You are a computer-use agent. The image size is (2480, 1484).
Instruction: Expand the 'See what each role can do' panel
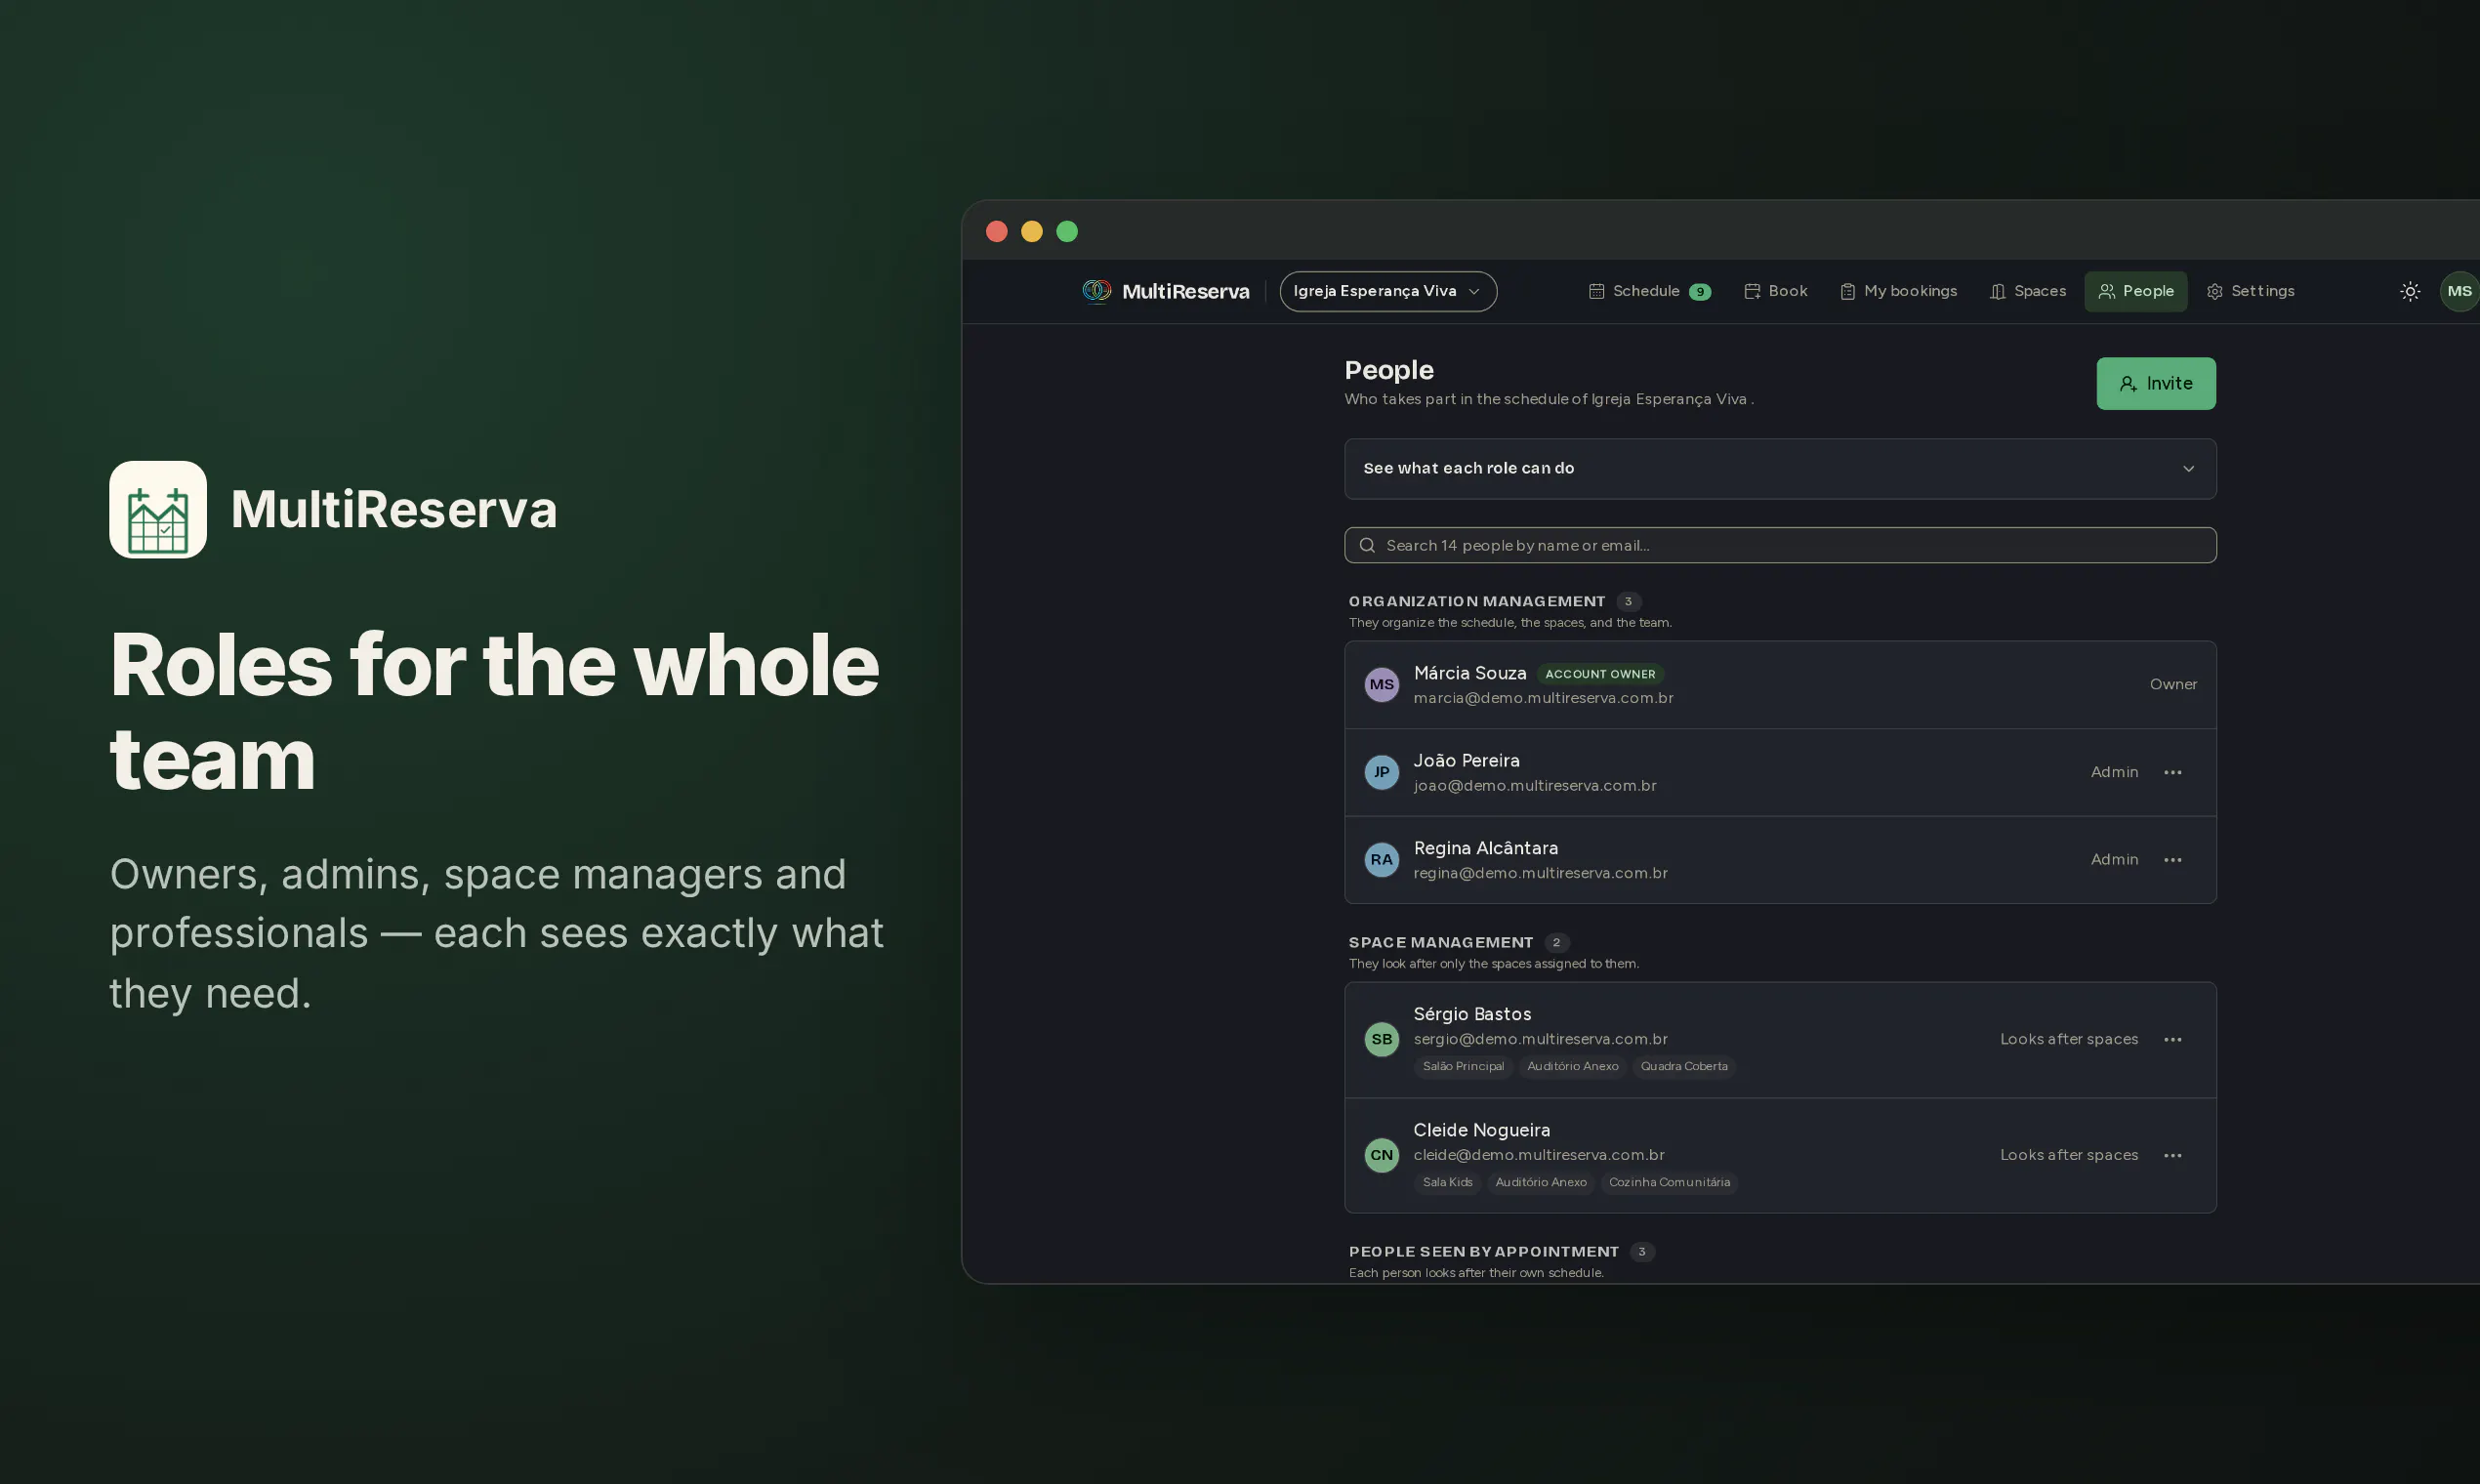[x=1779, y=469]
